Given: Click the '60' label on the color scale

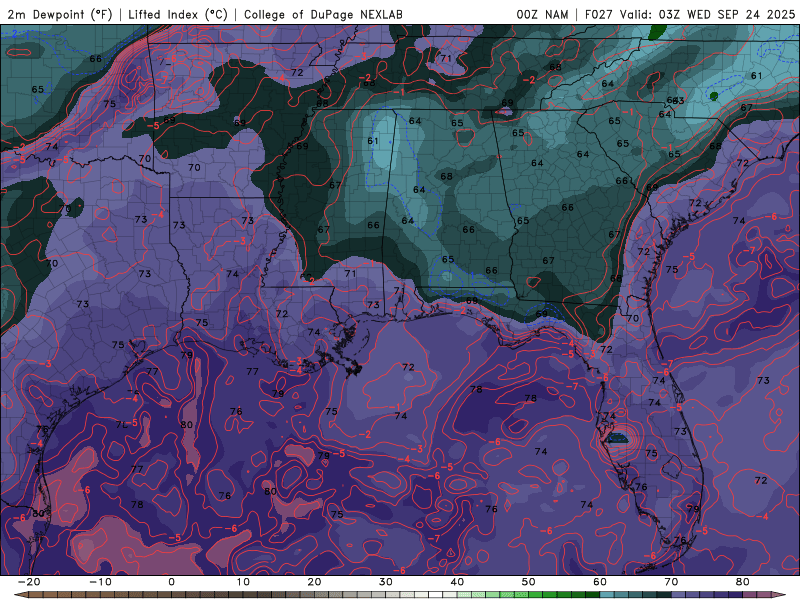Looking at the screenshot, I should point(600,582).
